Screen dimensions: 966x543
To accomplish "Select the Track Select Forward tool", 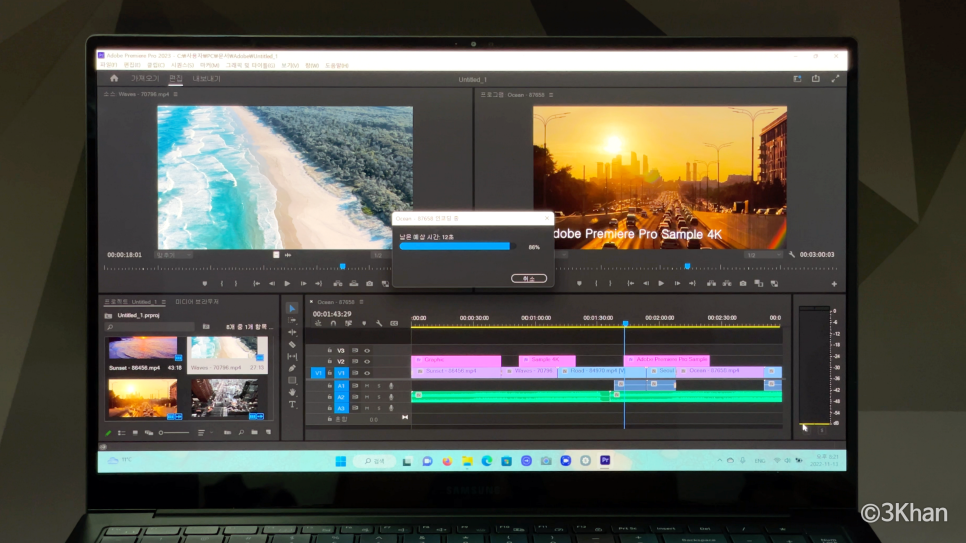I will [x=292, y=320].
